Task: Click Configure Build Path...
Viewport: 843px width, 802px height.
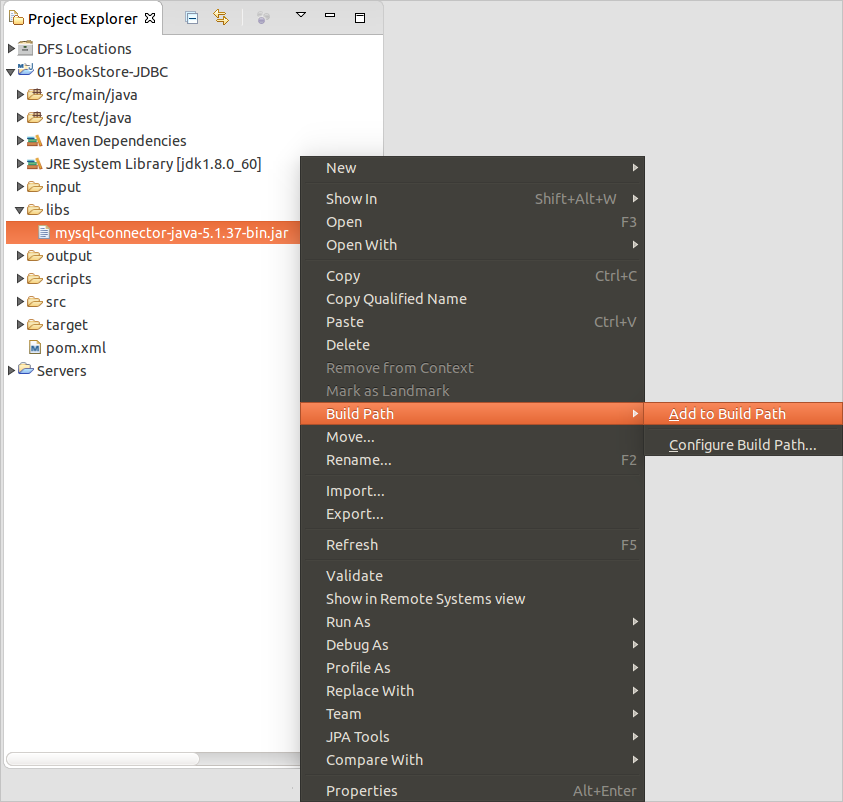Action: 744,445
